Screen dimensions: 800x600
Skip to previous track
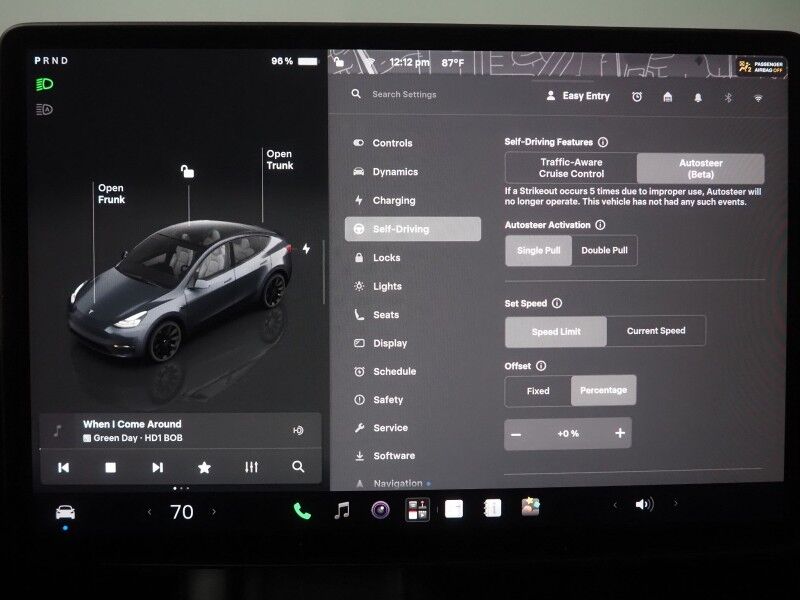coord(64,467)
